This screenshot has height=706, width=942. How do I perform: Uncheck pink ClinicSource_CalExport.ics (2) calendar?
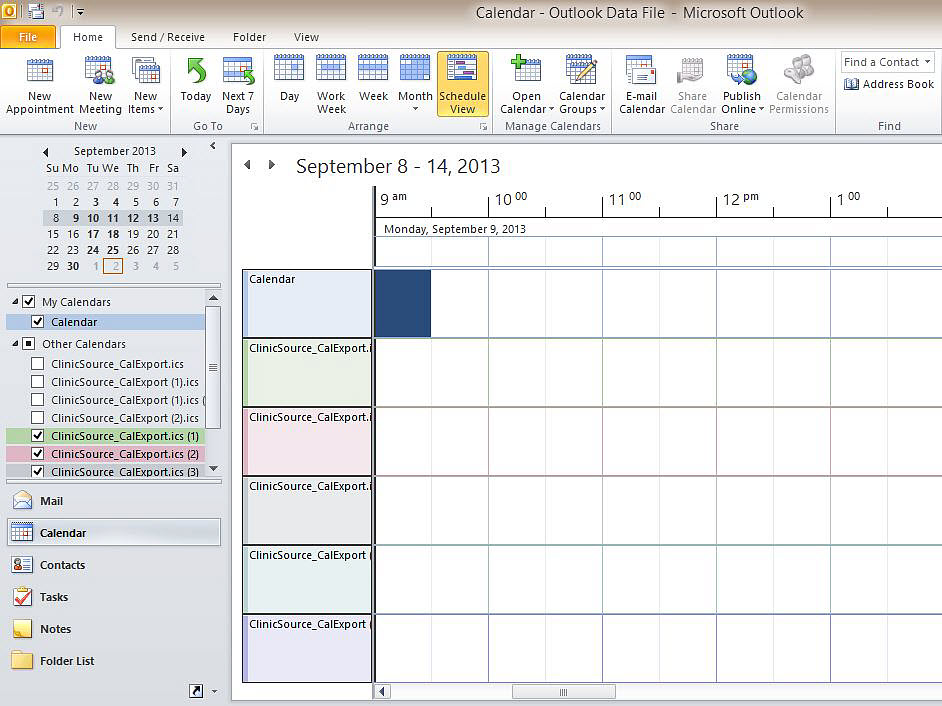(x=37, y=454)
